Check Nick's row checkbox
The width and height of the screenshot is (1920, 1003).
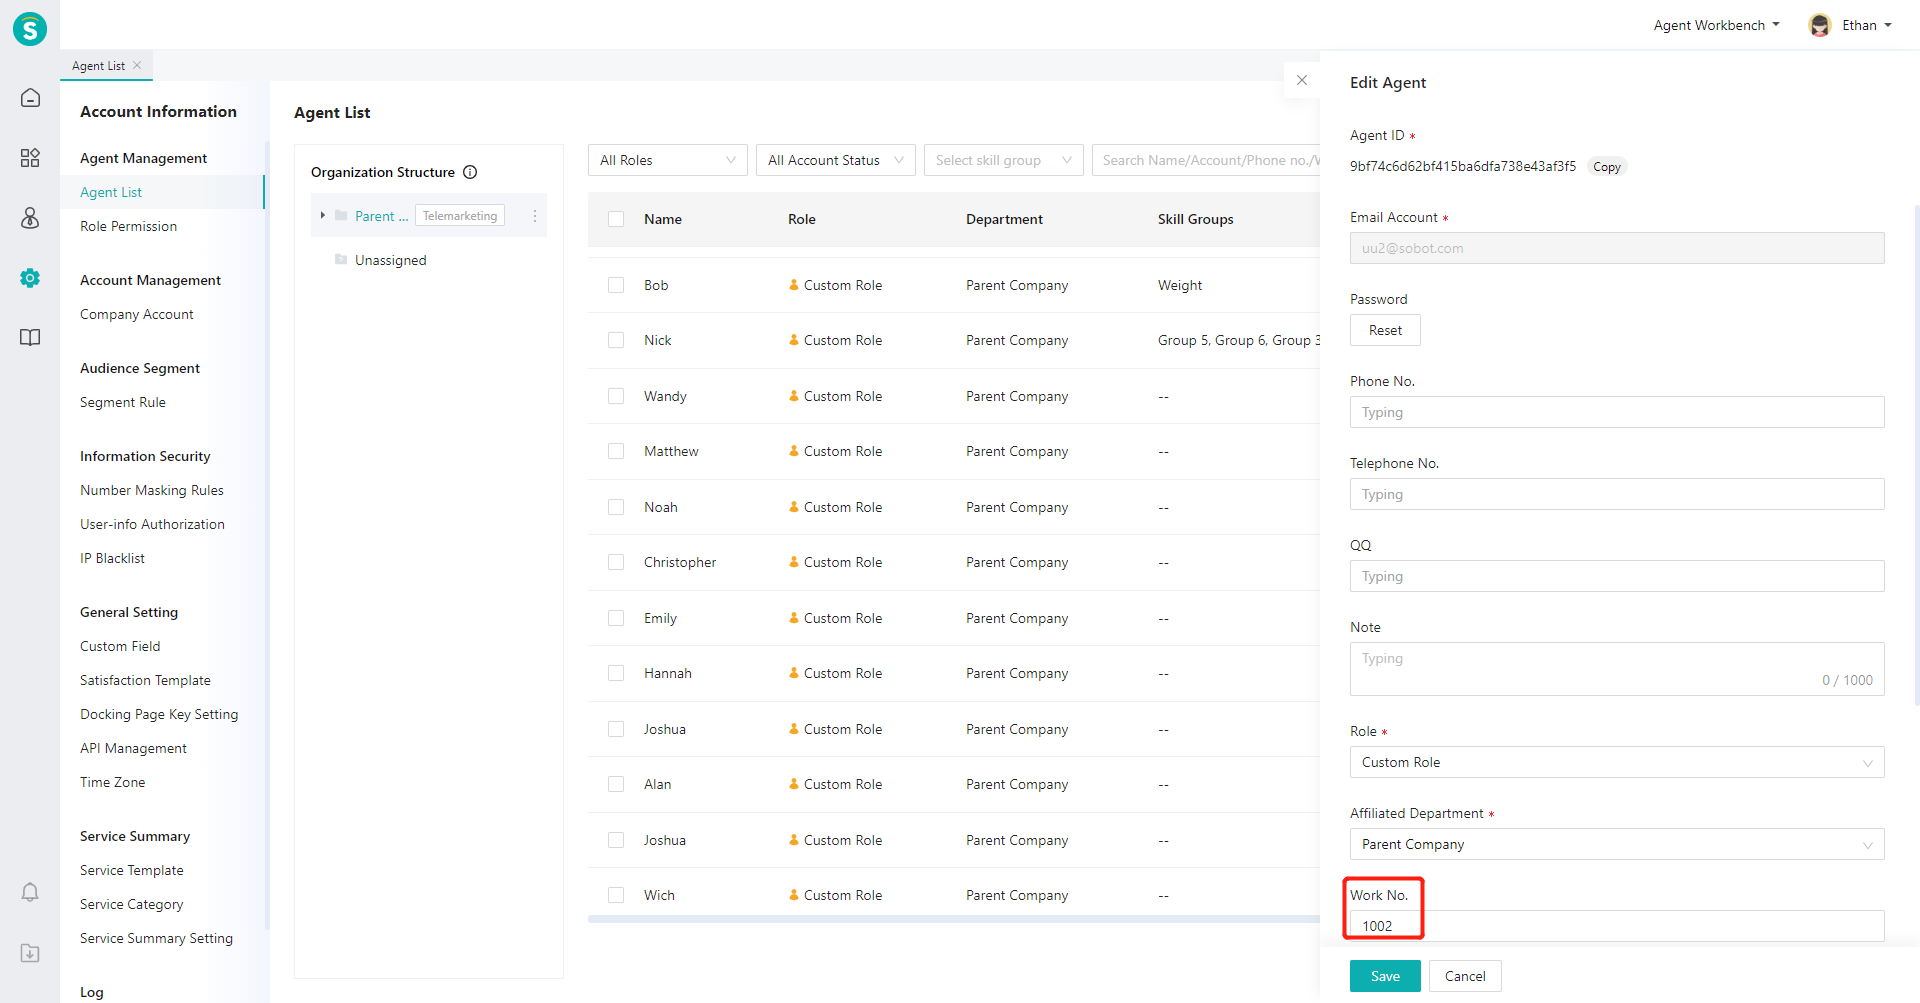click(x=616, y=340)
